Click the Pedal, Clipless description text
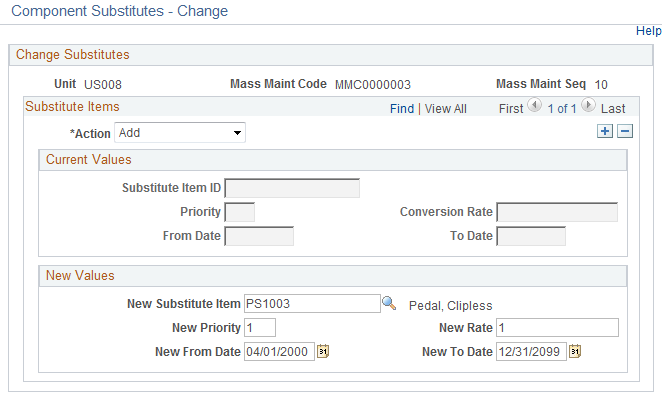 450,305
